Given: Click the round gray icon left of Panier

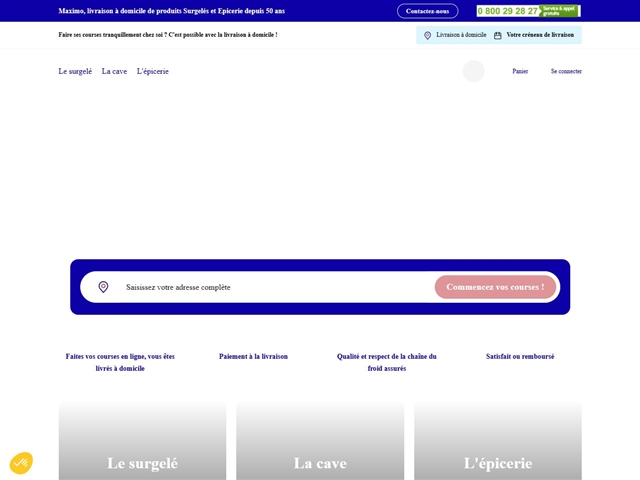Looking at the screenshot, I should [x=473, y=71].
